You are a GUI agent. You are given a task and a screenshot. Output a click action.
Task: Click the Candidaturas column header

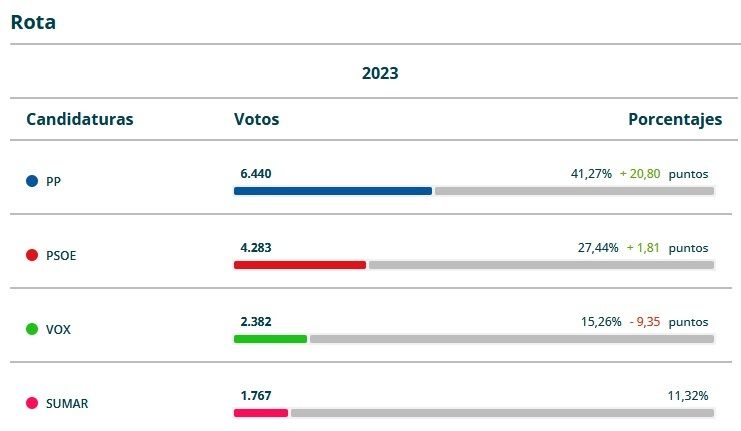tap(79, 119)
